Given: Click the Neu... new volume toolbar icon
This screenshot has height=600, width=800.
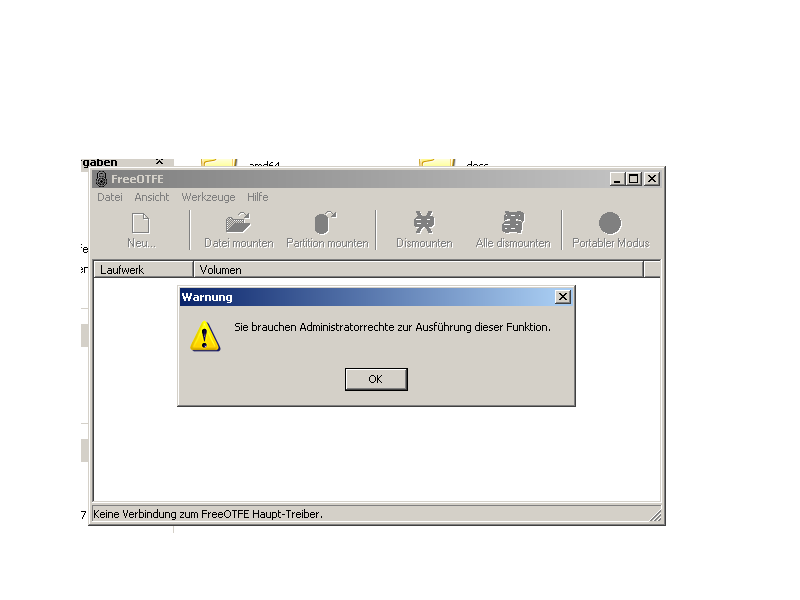Looking at the screenshot, I should pyautogui.click(x=141, y=223).
